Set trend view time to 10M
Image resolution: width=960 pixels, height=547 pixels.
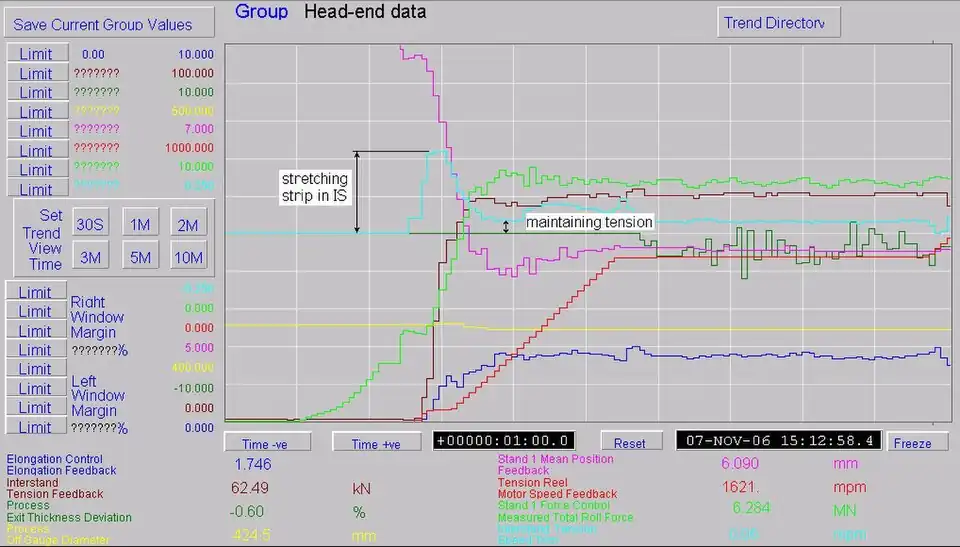(x=188, y=257)
